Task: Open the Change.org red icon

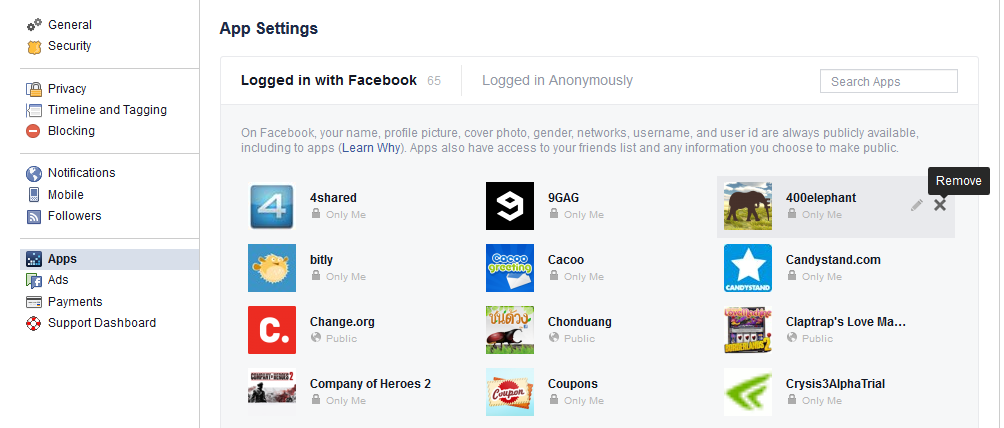Action: pyautogui.click(x=271, y=330)
